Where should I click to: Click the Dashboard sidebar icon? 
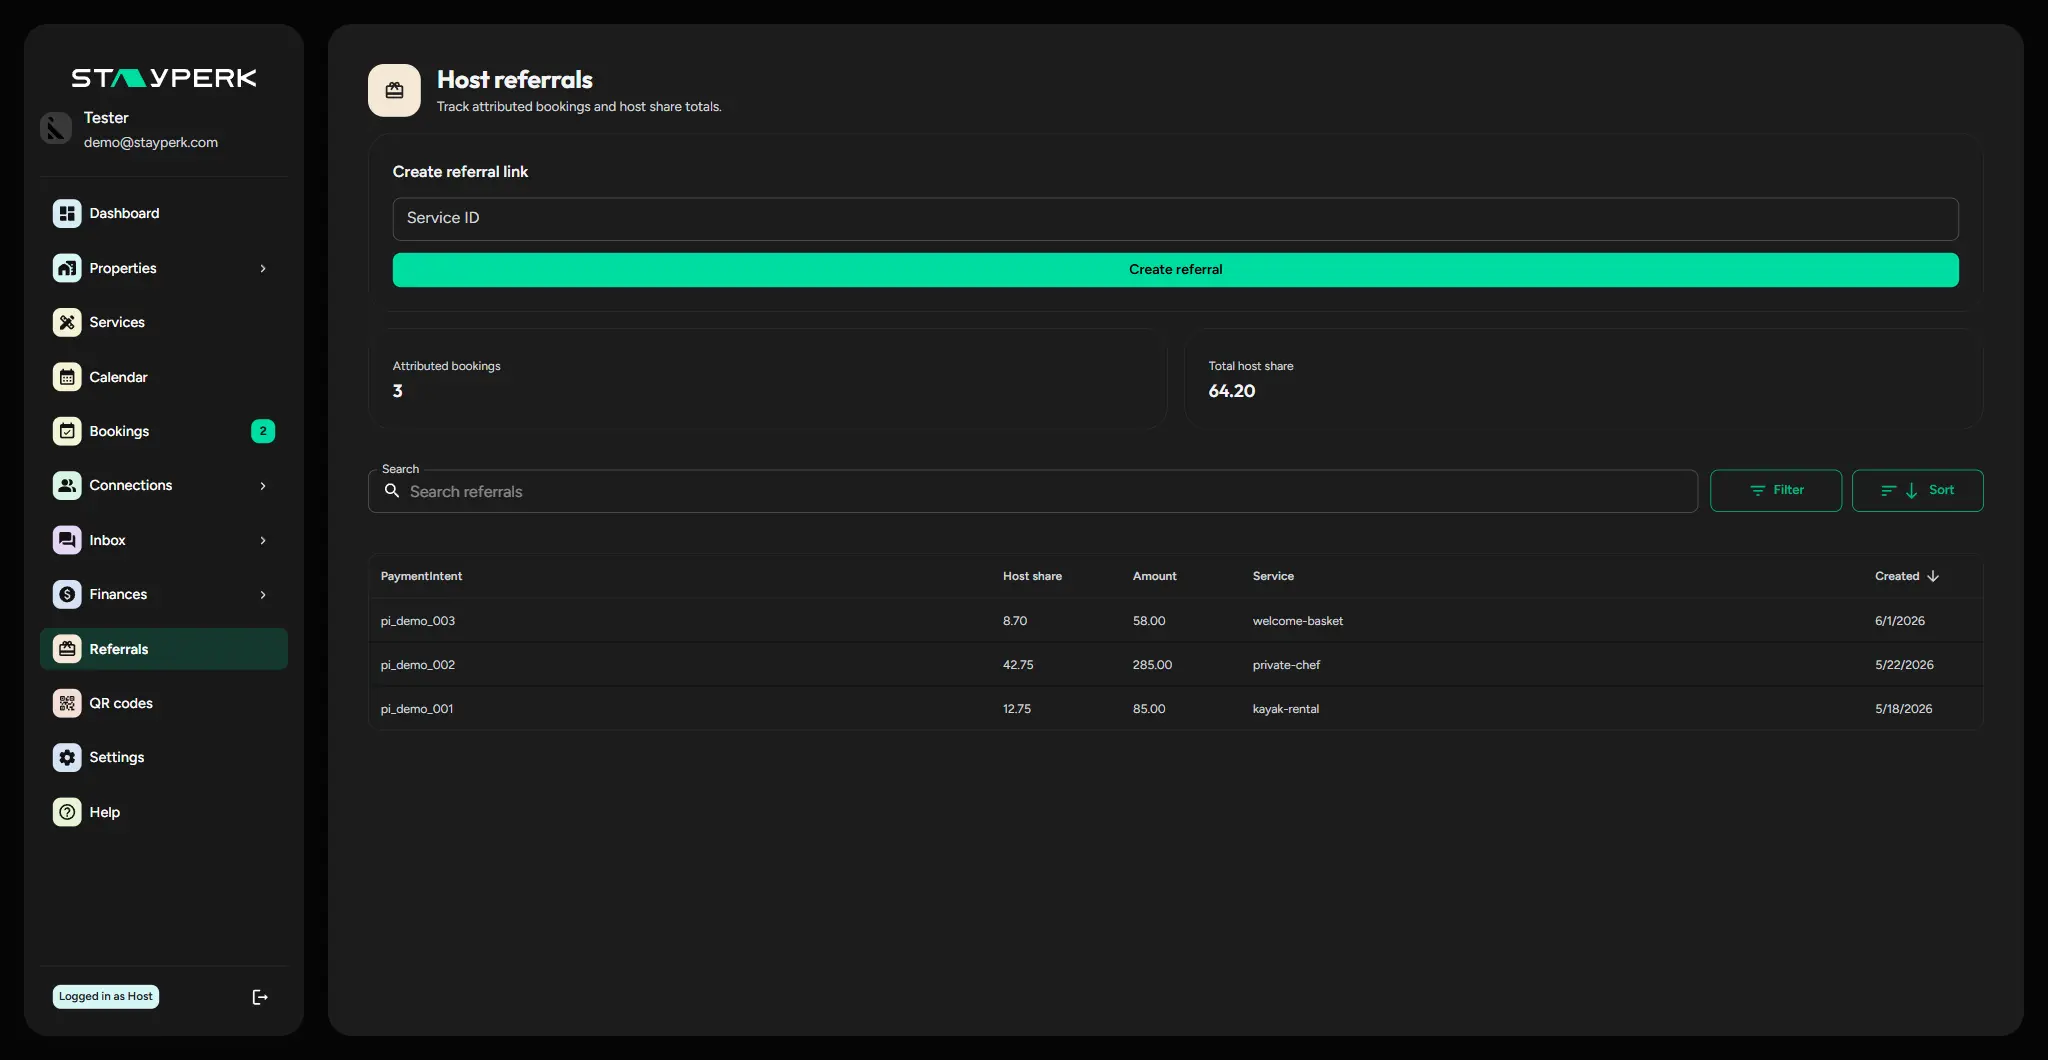67,213
